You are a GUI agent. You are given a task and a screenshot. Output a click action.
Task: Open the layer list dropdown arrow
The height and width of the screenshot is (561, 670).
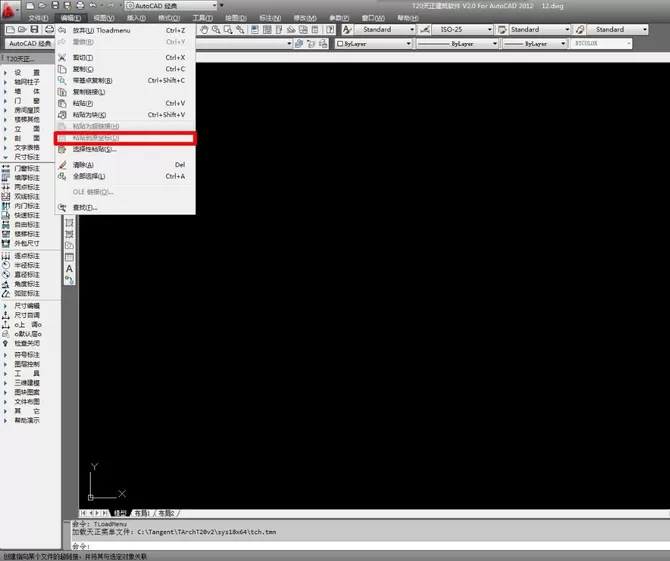(x=289, y=44)
